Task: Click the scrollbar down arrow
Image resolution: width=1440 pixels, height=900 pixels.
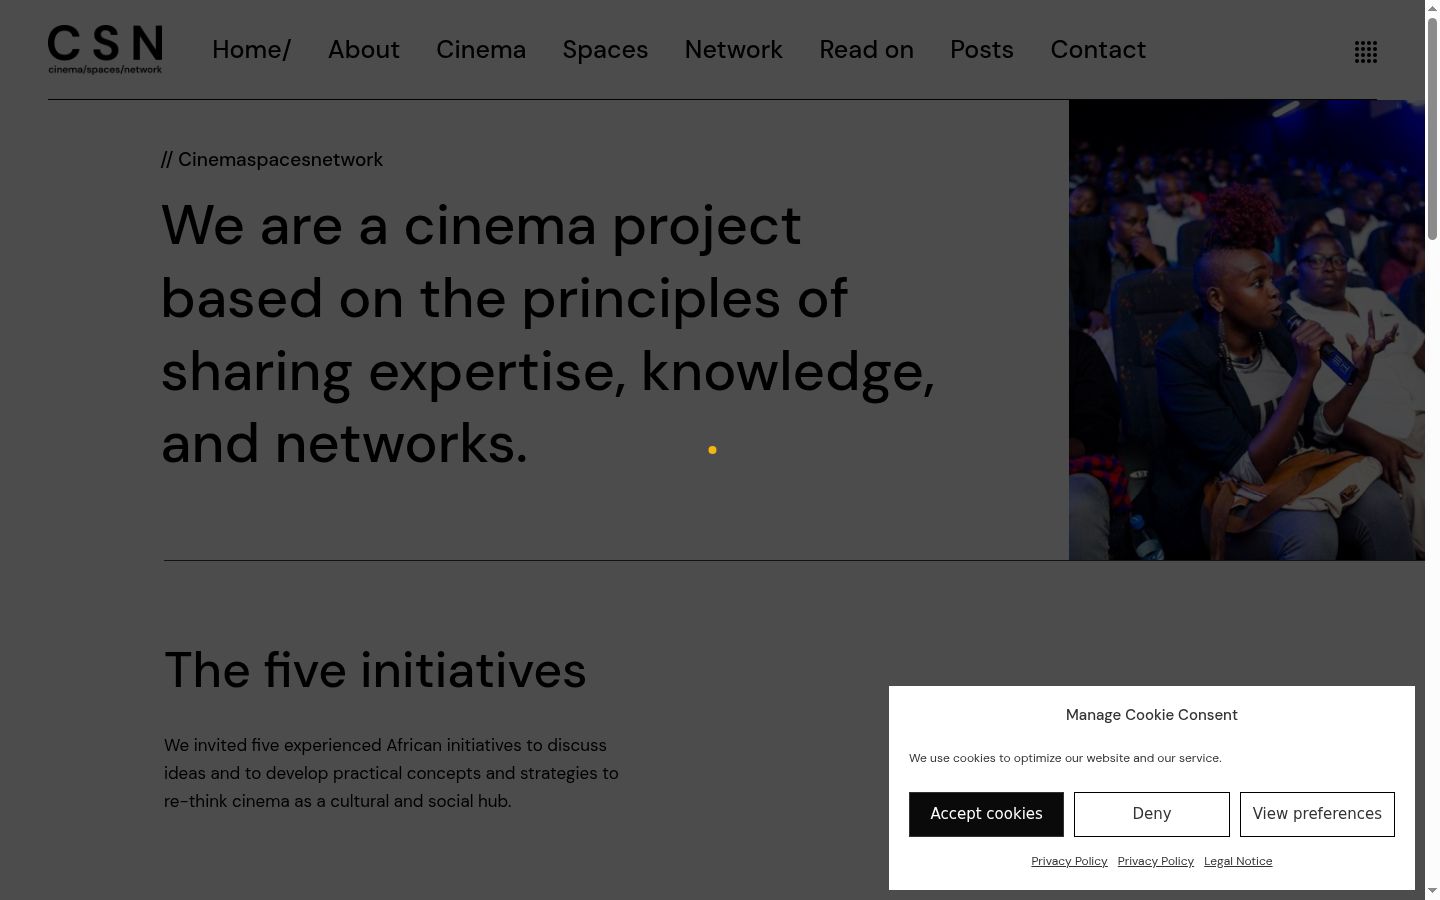Action: [x=1432, y=891]
